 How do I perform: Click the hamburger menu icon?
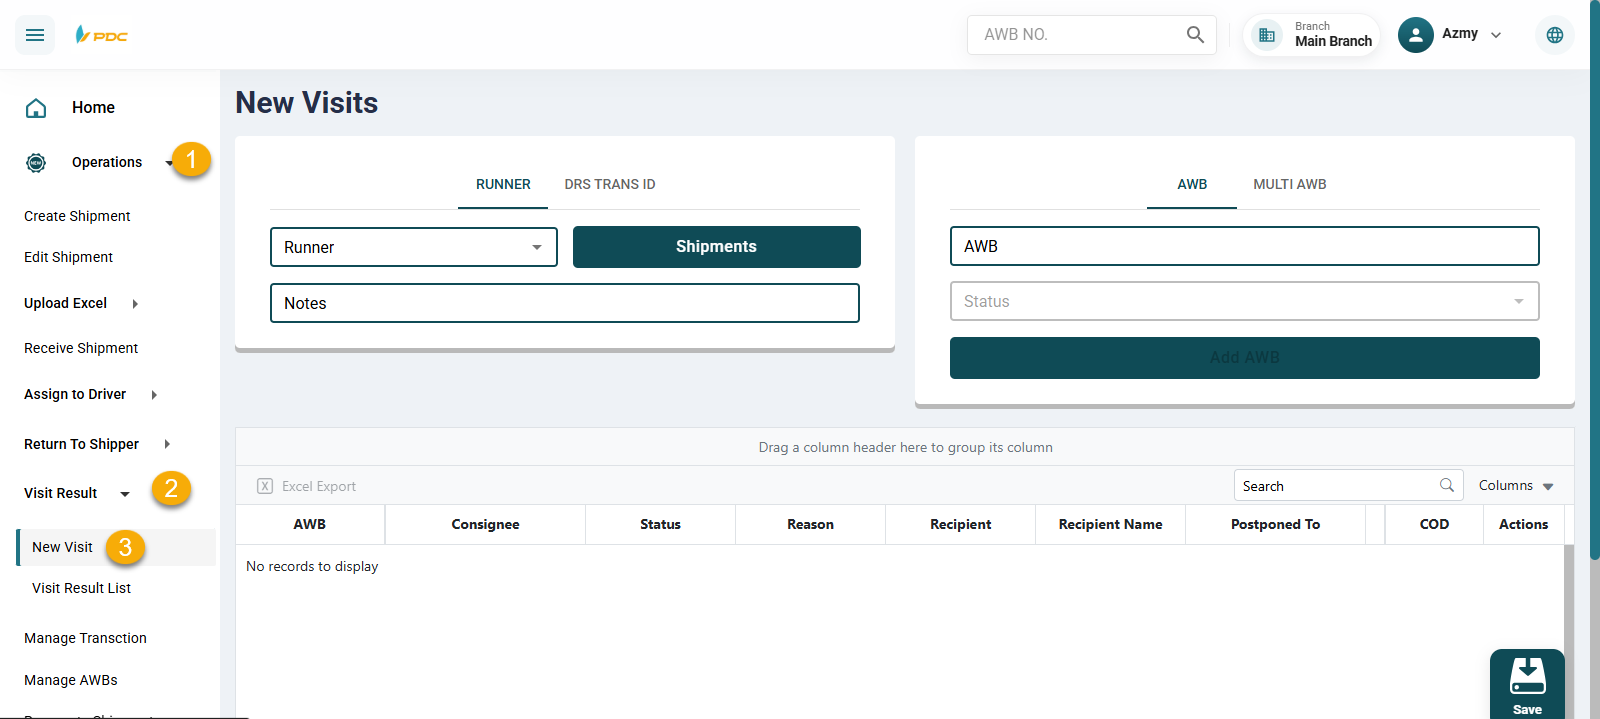click(35, 35)
